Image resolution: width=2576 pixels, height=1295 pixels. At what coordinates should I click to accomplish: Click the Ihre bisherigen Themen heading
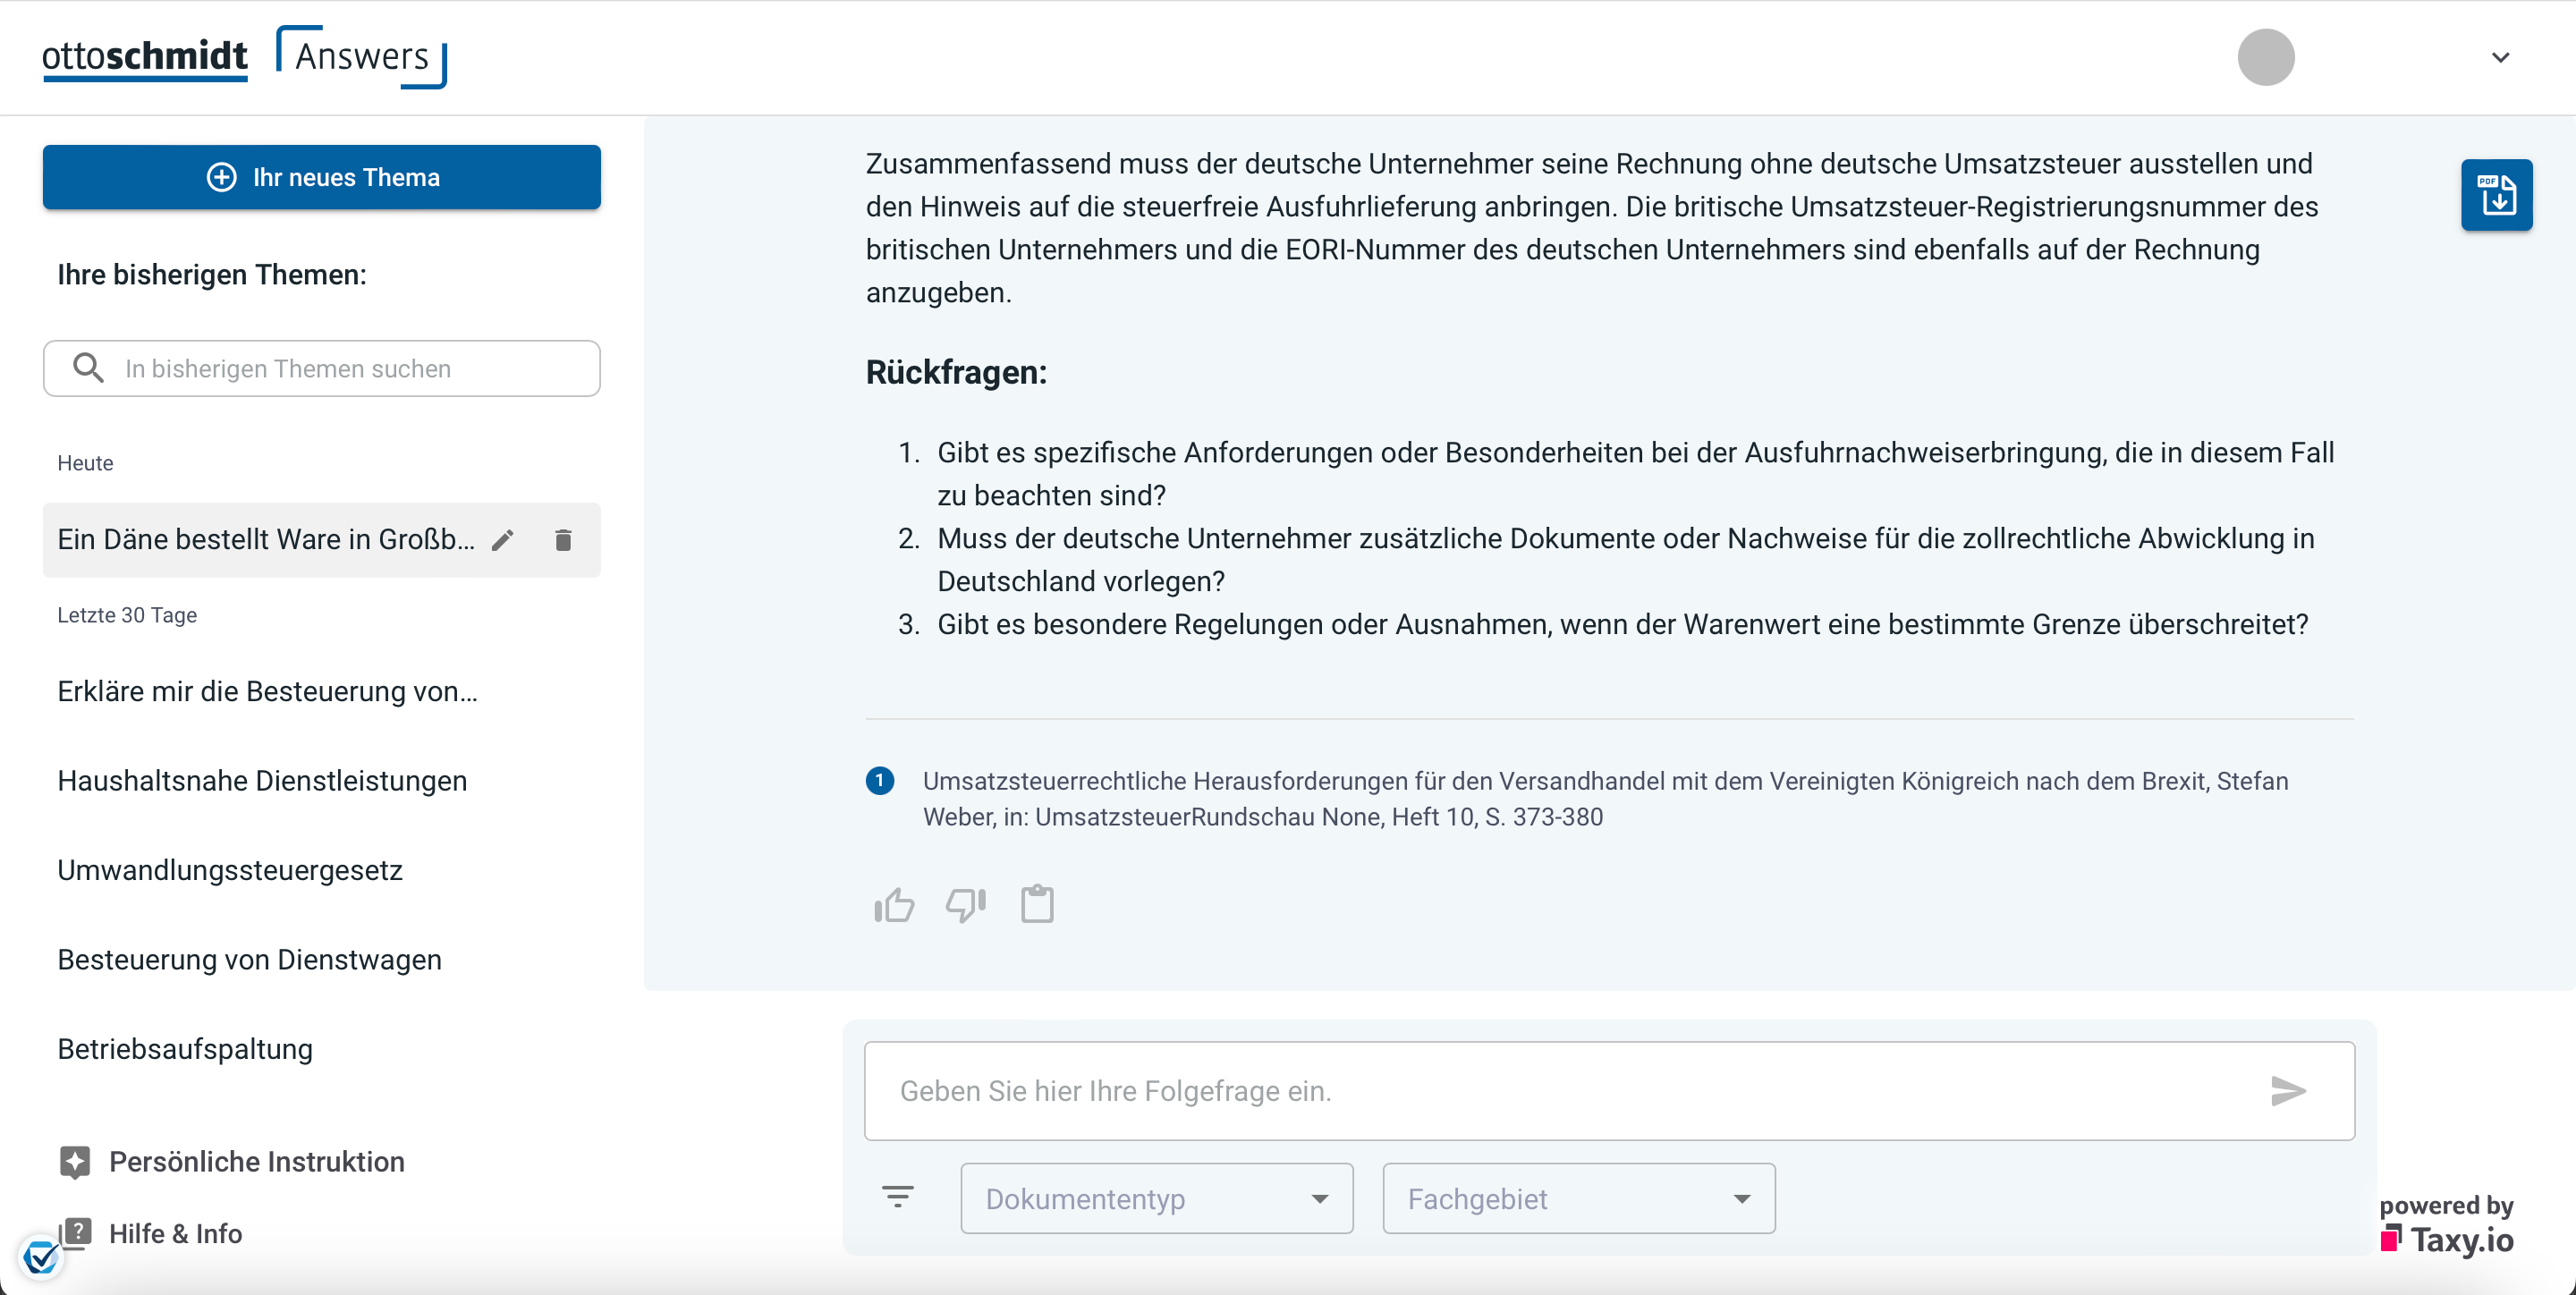click(212, 274)
